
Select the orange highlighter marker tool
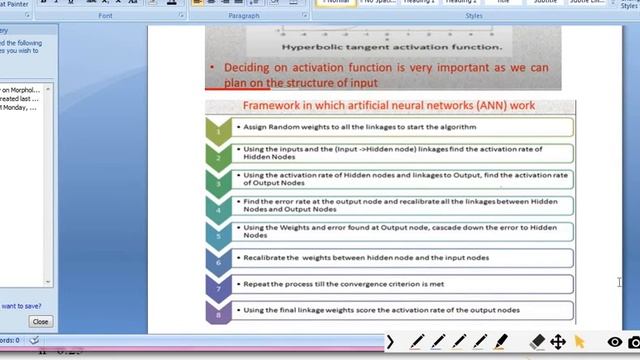(x=501, y=342)
